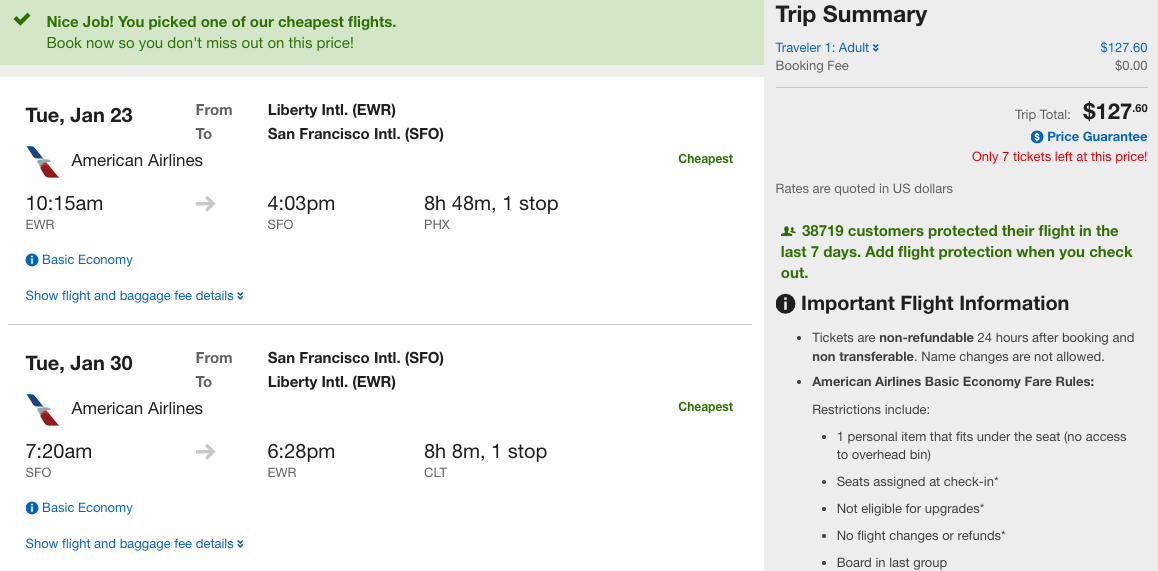Viewport: 1158px width, 571px height.
Task: Click info icon beside second Basic Economy
Action: coord(32,508)
